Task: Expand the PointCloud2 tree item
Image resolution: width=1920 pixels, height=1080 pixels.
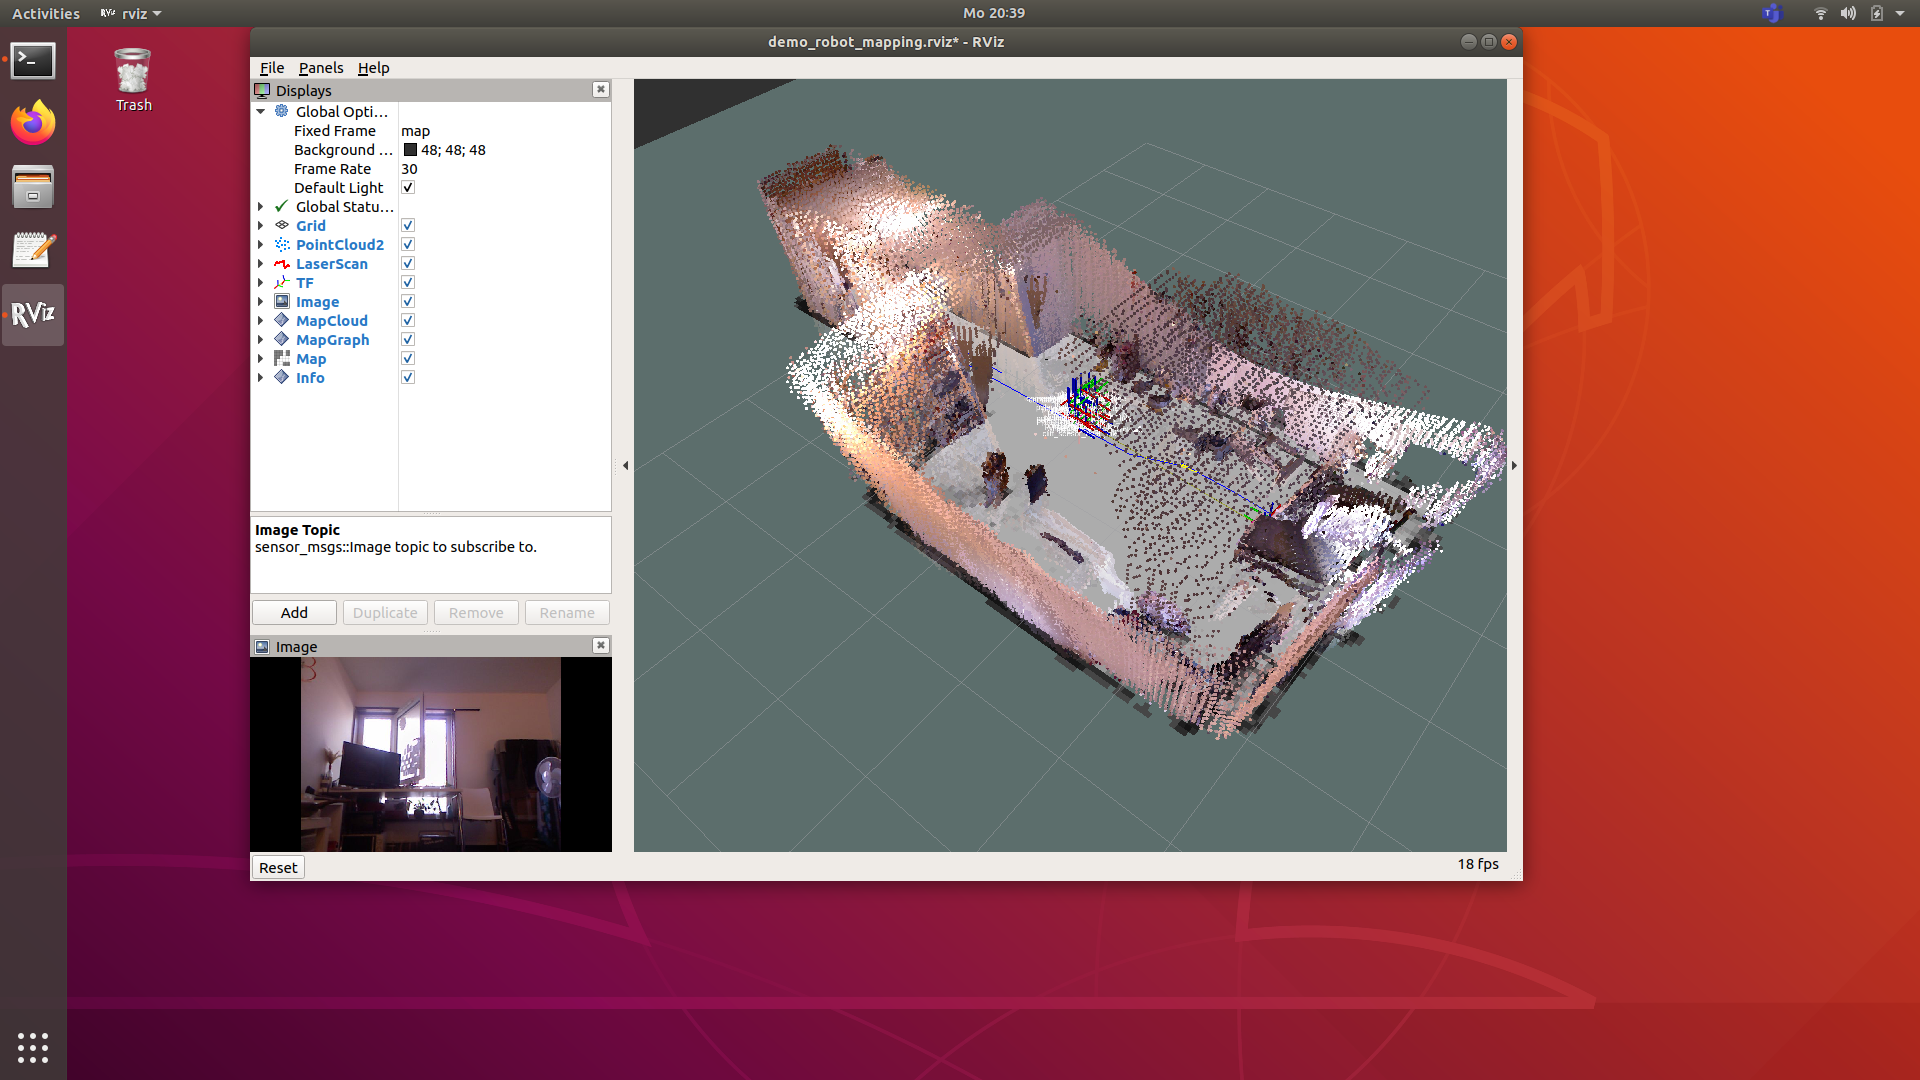Action: click(261, 245)
